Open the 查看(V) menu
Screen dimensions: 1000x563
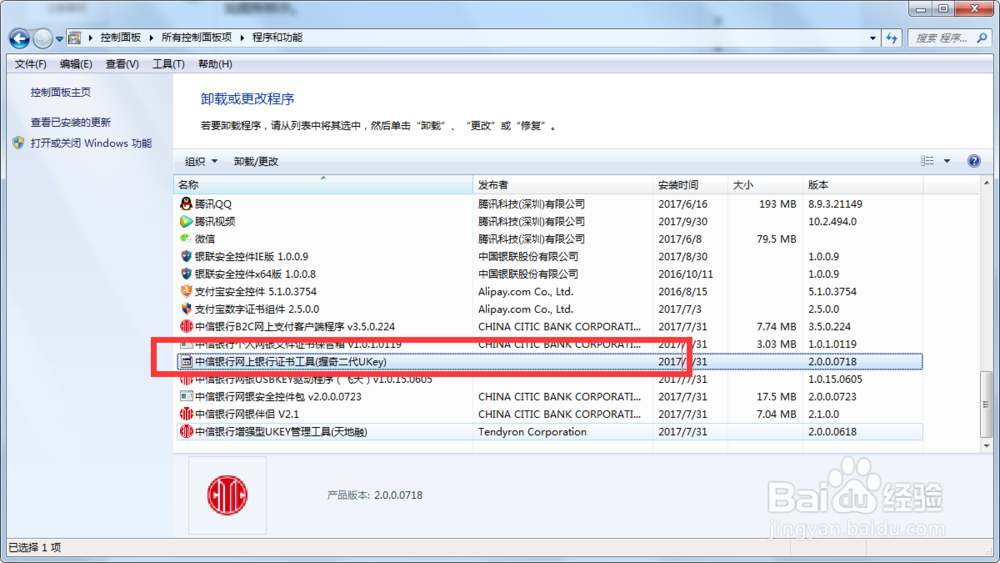(122, 64)
